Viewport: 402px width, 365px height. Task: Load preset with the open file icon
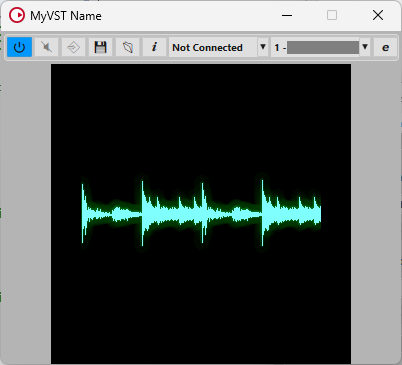tap(127, 47)
